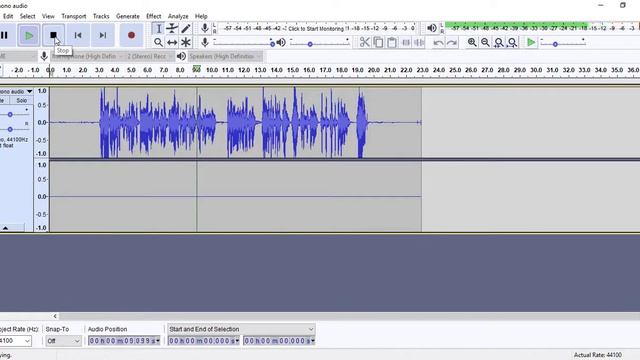Screen dimensions: 640x360
Task: Open the View menu
Action: click(x=48, y=16)
